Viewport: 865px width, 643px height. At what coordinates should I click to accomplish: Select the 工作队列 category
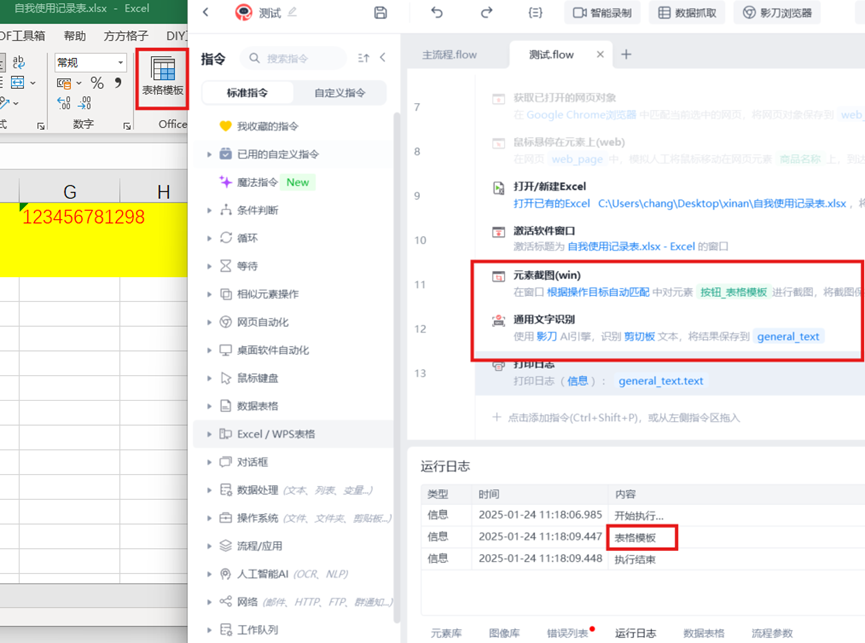(293, 630)
